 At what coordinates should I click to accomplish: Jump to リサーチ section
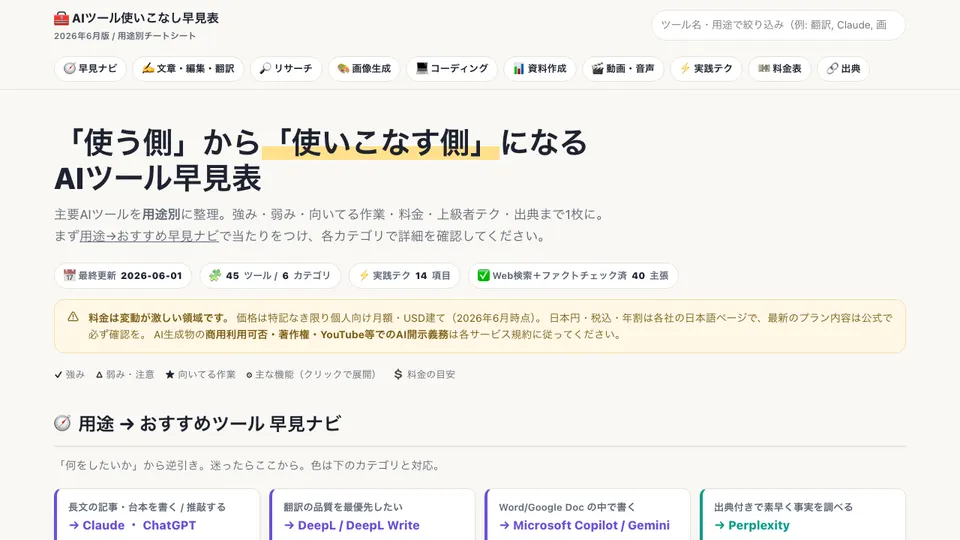point(286,69)
